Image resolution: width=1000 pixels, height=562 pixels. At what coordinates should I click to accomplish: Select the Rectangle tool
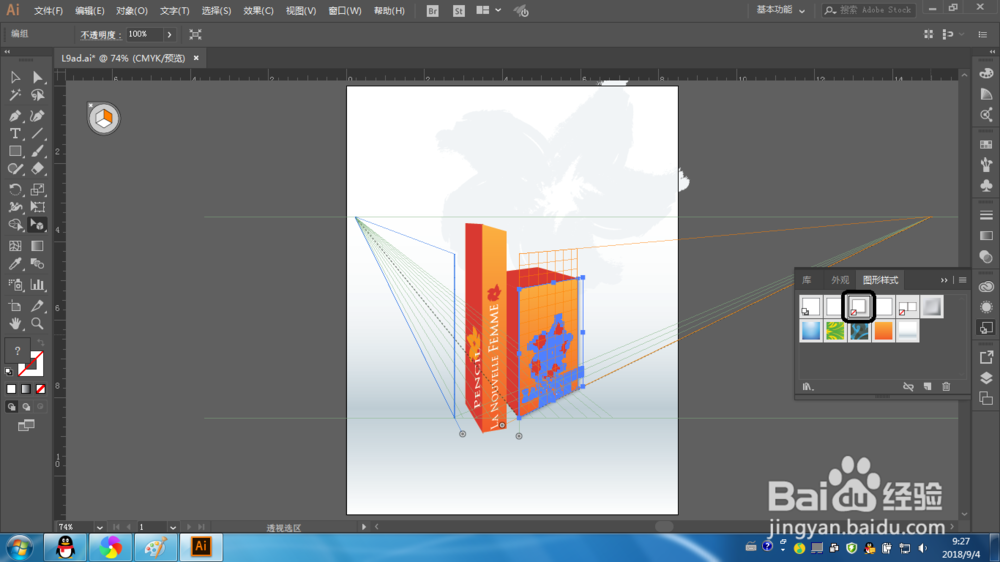pyautogui.click(x=15, y=151)
